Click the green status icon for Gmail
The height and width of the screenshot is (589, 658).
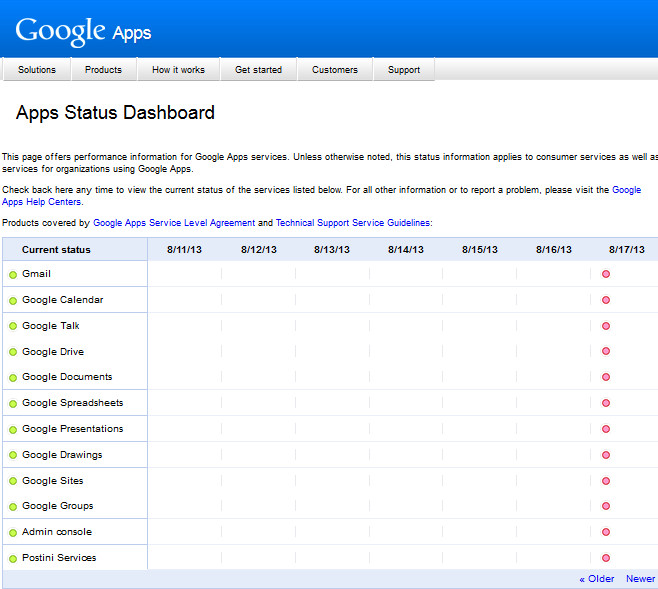[13, 275]
